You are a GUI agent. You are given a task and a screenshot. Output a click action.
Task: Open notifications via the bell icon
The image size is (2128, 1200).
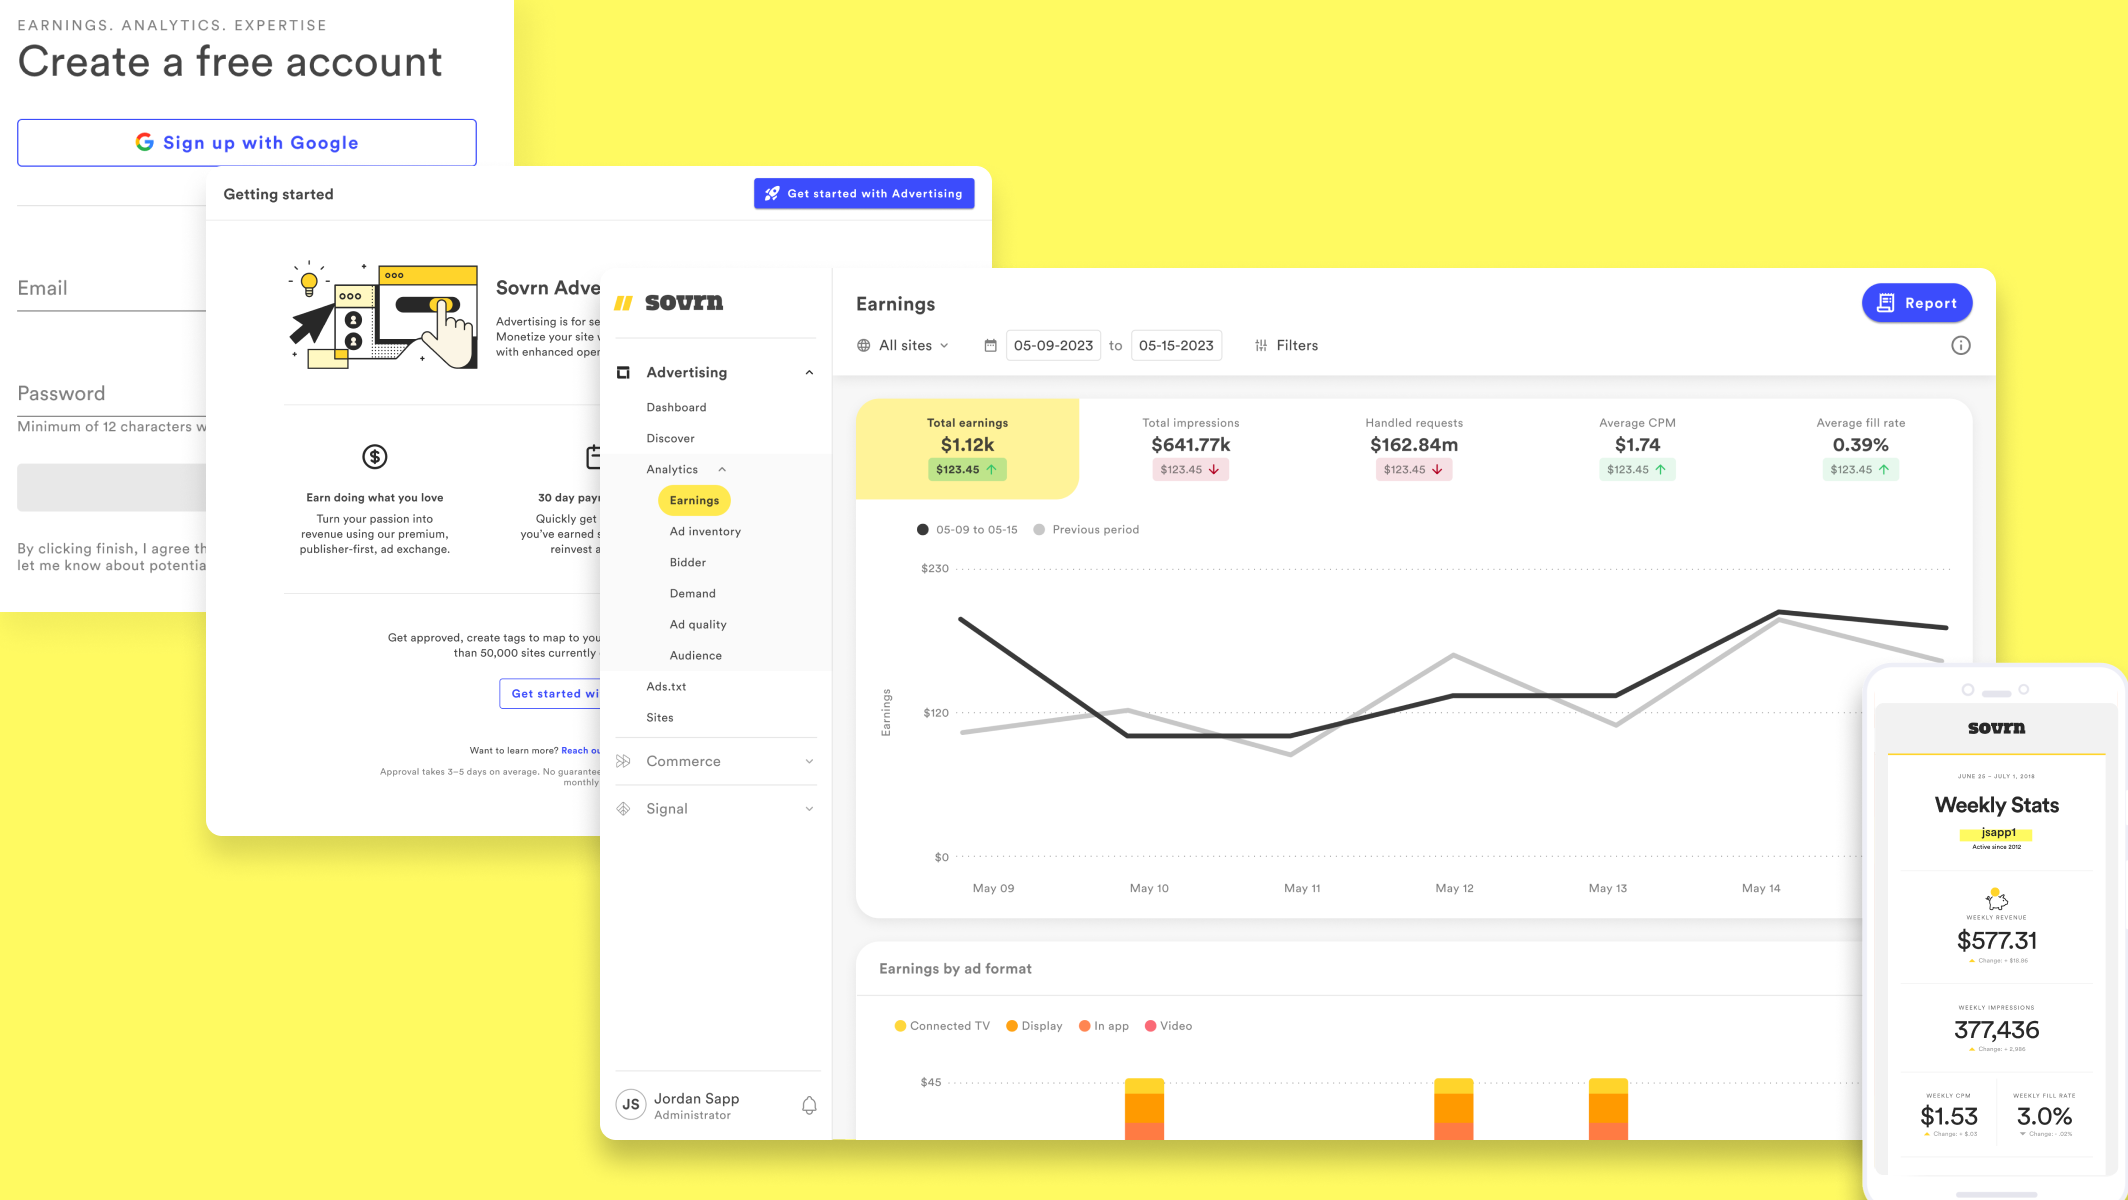[808, 1104]
